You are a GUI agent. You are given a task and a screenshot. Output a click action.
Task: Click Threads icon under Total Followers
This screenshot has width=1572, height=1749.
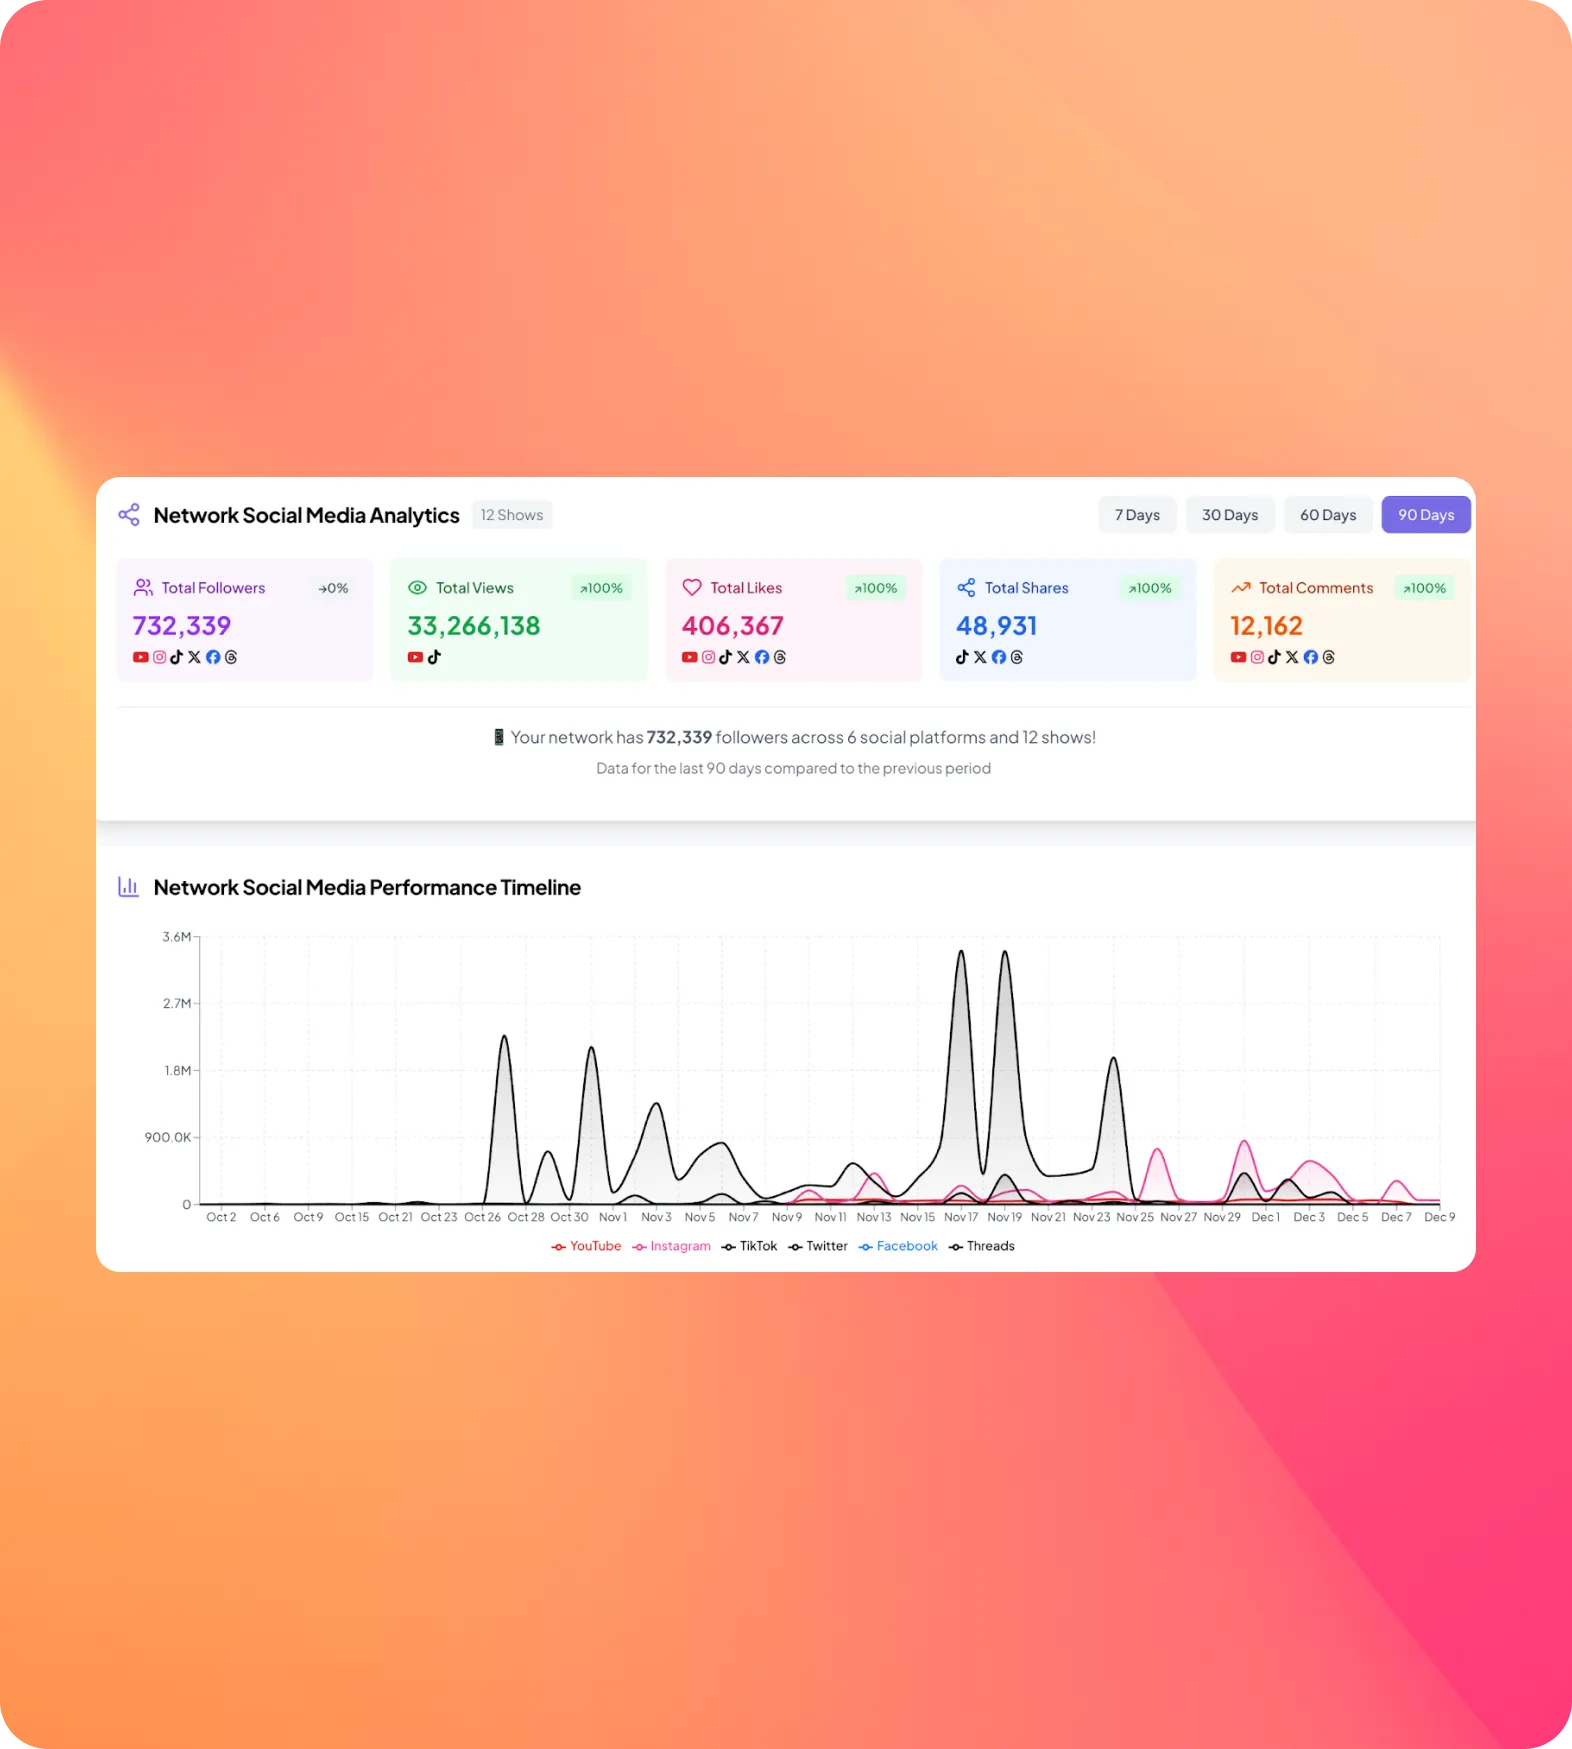pyautogui.click(x=231, y=657)
